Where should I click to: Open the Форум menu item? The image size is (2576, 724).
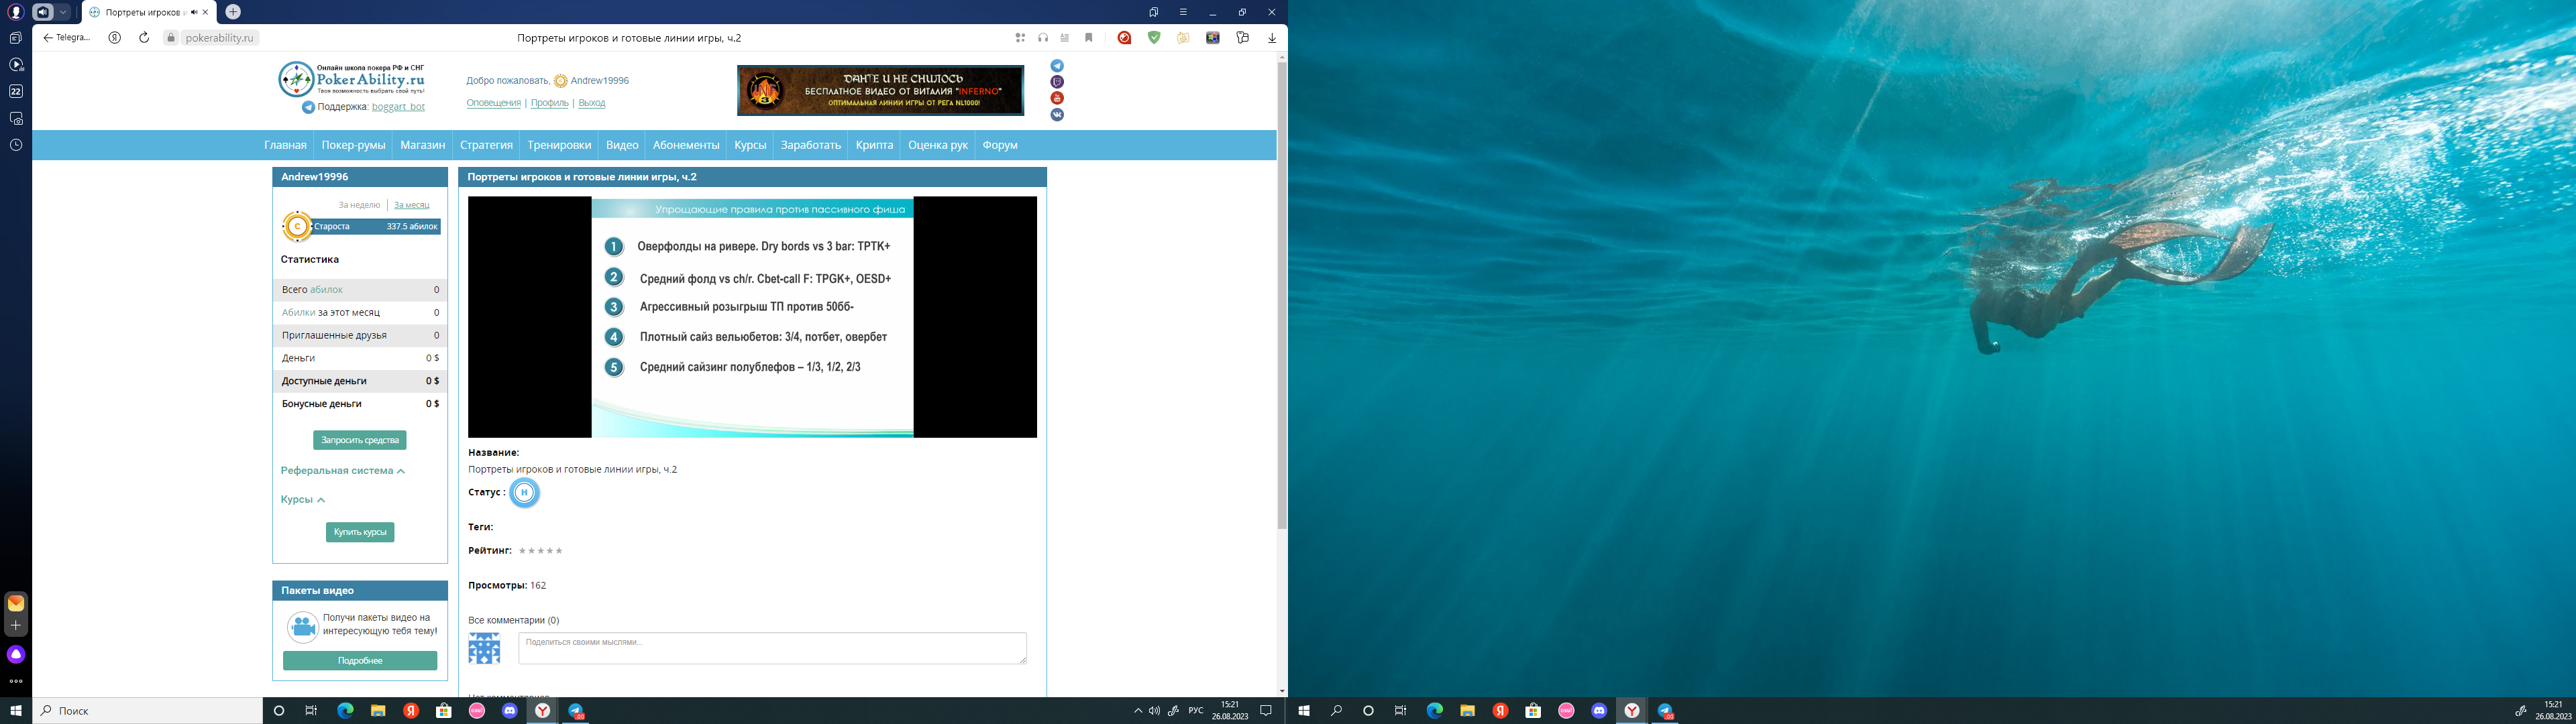[1000, 145]
